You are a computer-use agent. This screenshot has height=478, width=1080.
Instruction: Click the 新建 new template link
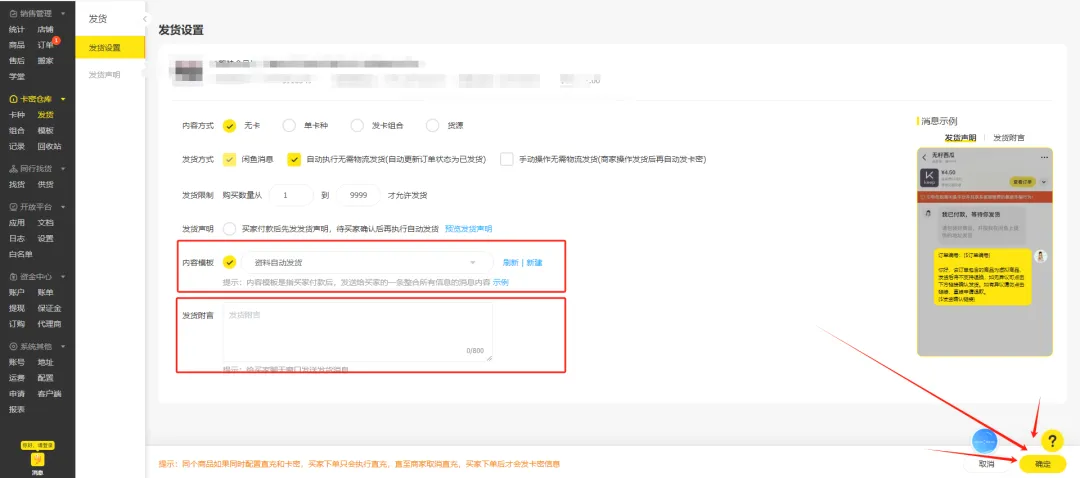point(534,262)
